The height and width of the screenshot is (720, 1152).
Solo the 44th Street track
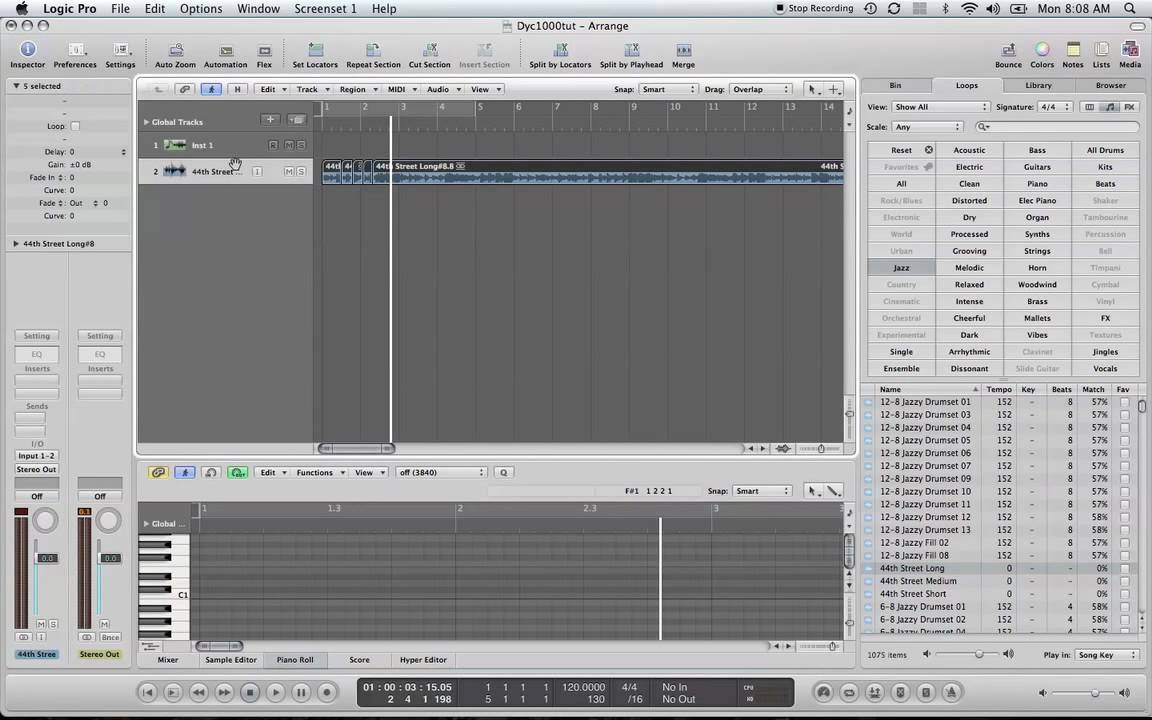pos(300,171)
